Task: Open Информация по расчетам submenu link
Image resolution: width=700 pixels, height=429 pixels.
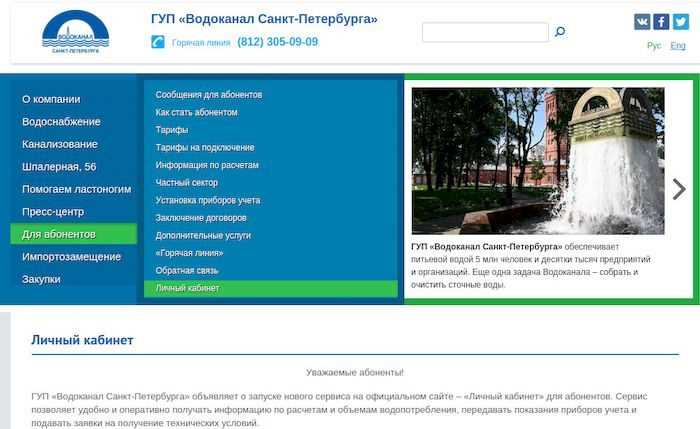Action: pyautogui.click(x=207, y=165)
